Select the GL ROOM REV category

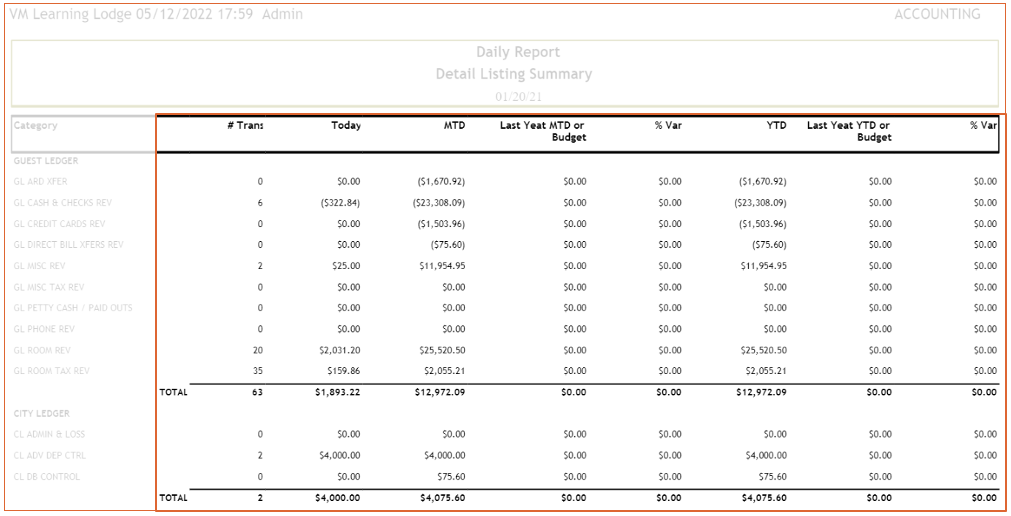point(42,350)
